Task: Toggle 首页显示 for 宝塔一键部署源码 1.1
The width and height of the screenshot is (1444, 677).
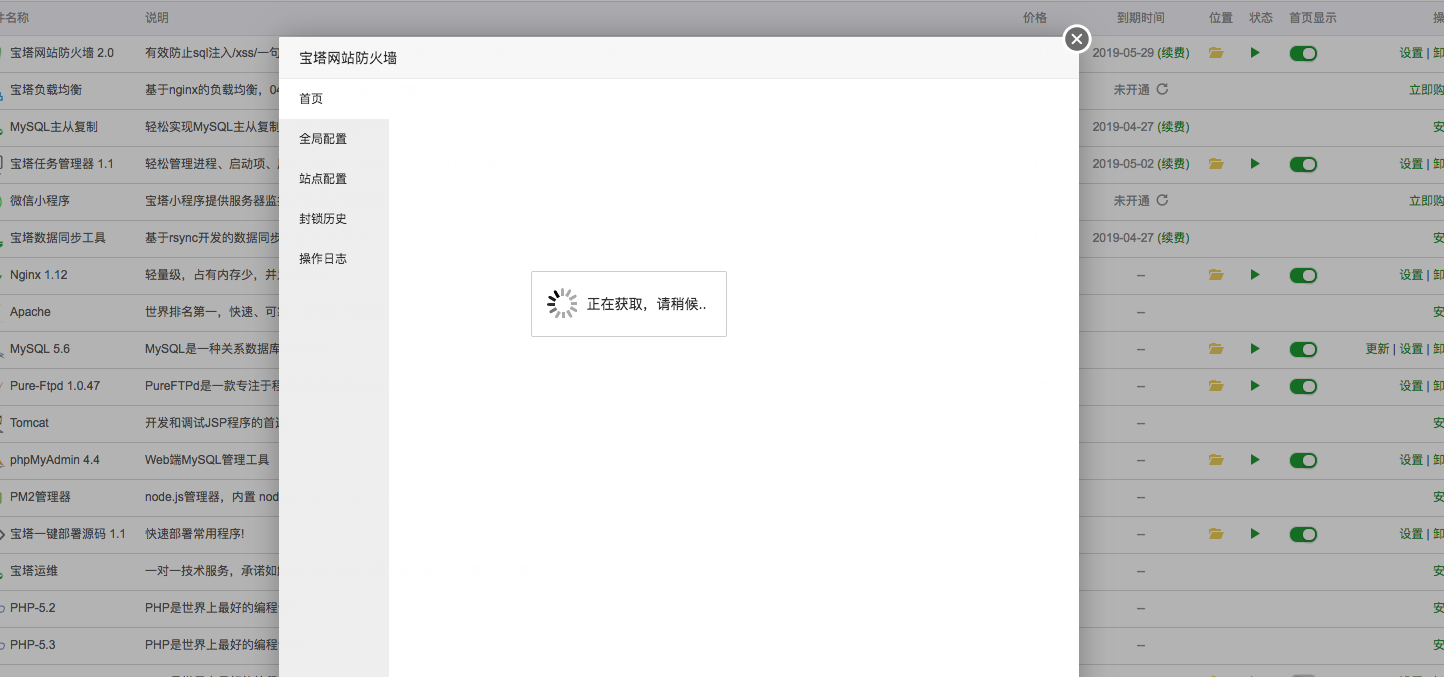Action: (1303, 534)
